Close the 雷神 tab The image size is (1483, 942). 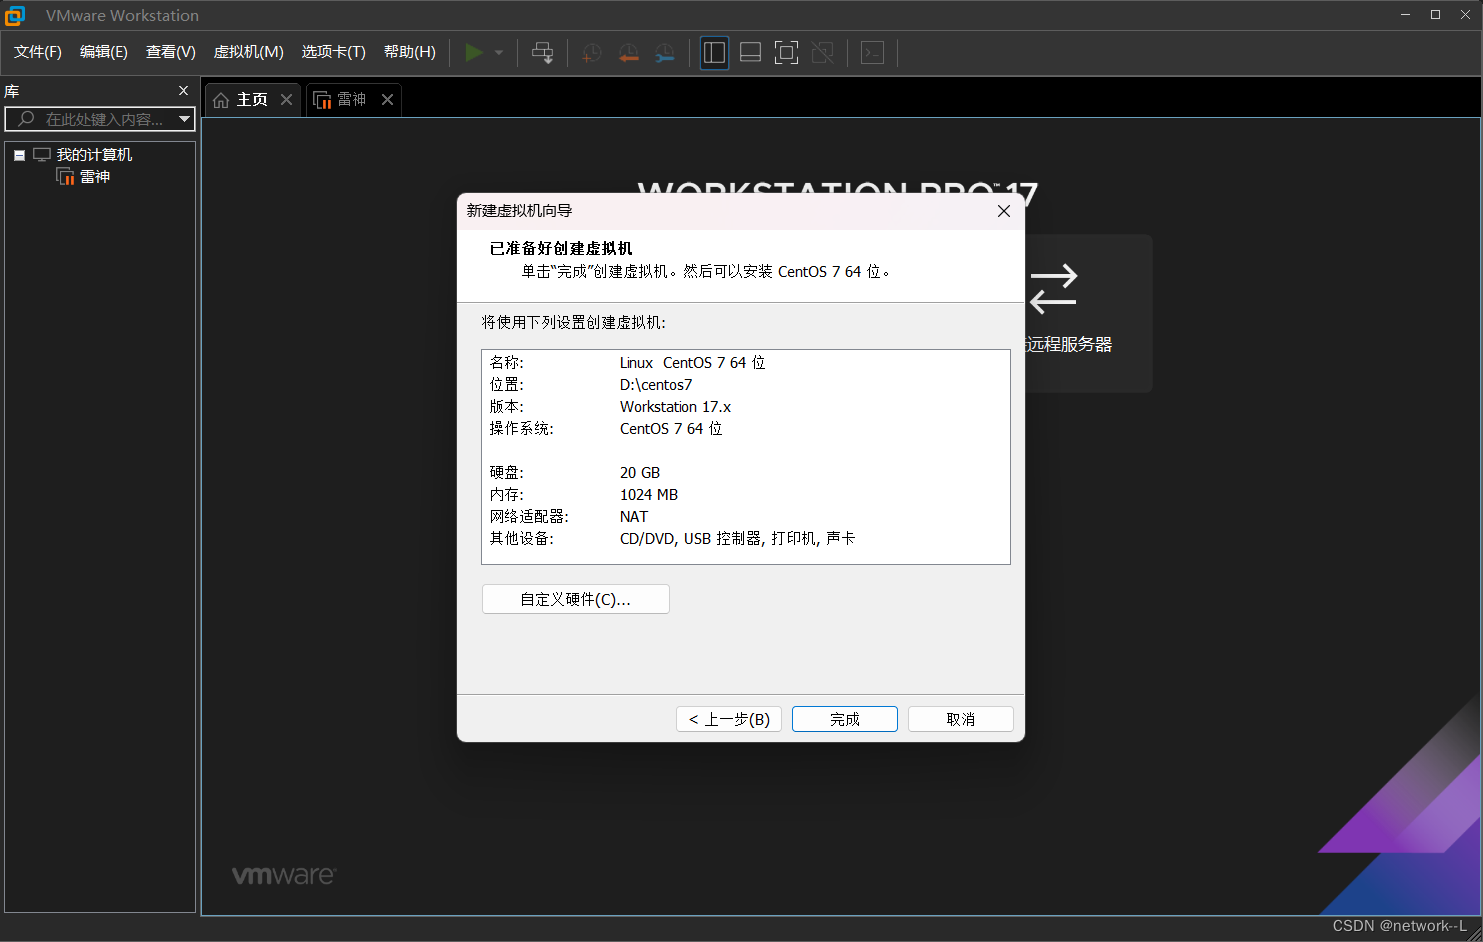(x=387, y=99)
